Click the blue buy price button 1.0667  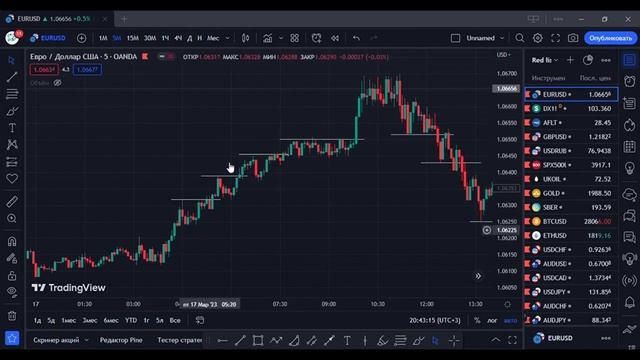(87, 70)
